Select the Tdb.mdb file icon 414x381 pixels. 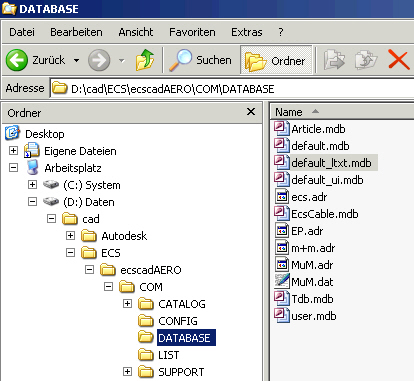(x=281, y=299)
